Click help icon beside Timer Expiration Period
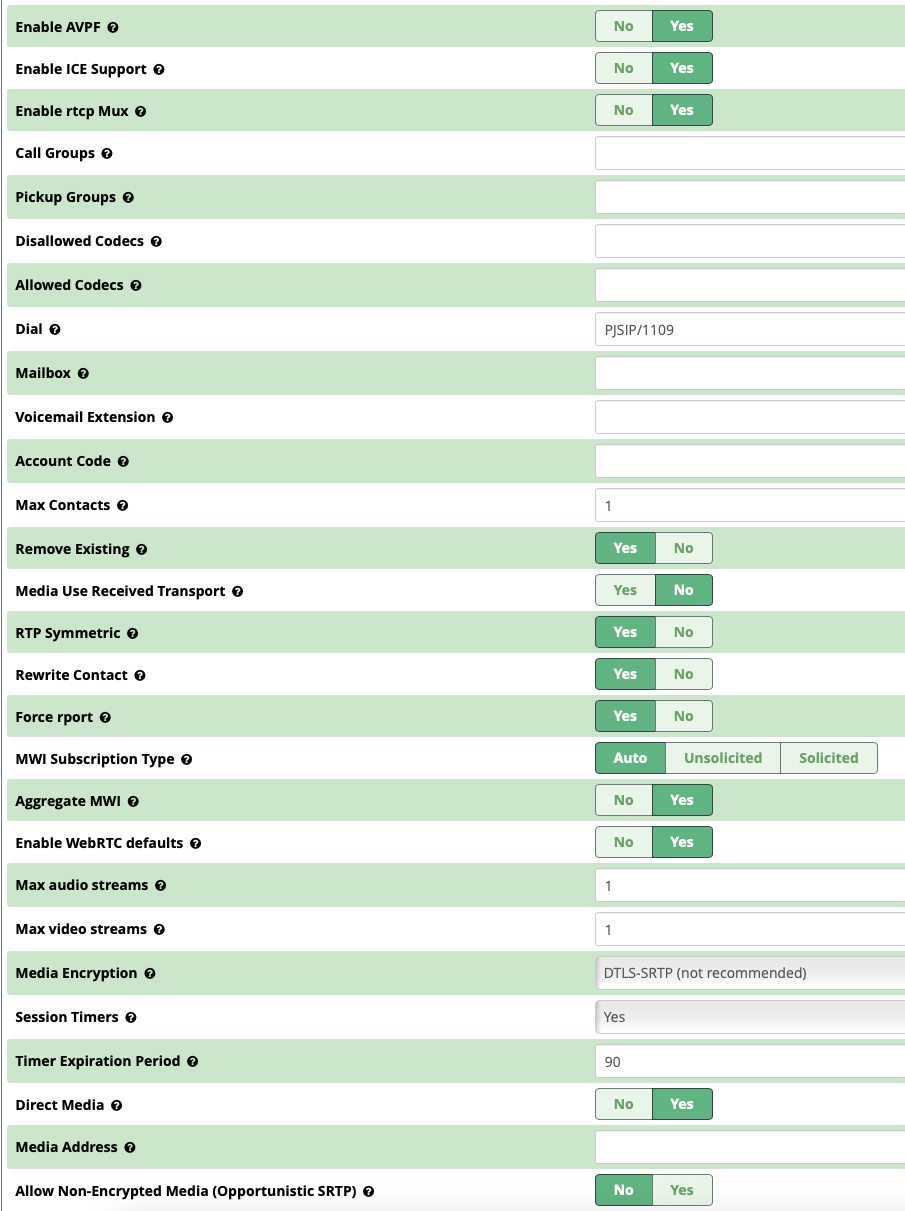 [192, 1062]
